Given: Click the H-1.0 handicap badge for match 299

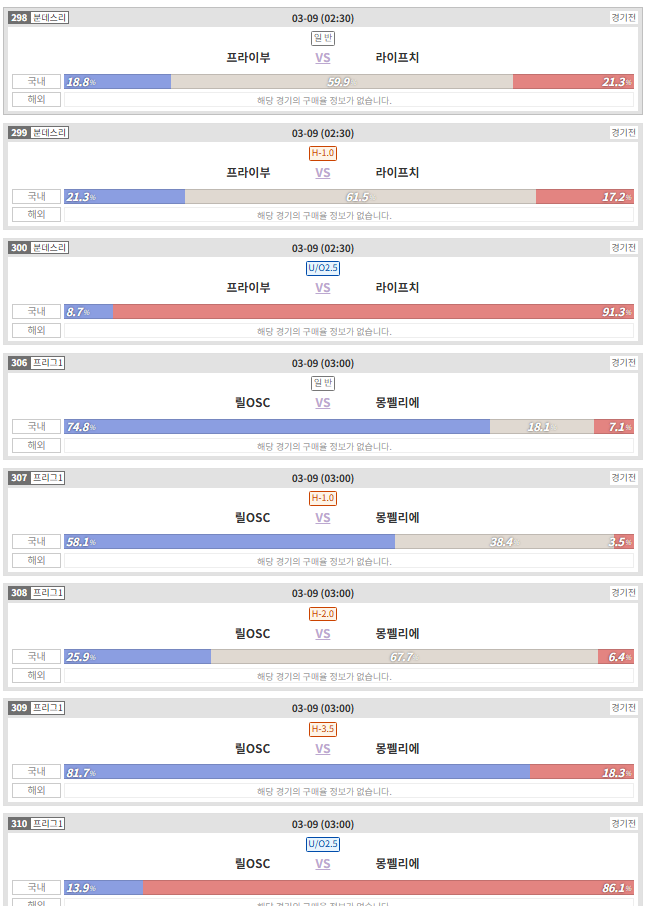Looking at the screenshot, I should pyautogui.click(x=323, y=153).
